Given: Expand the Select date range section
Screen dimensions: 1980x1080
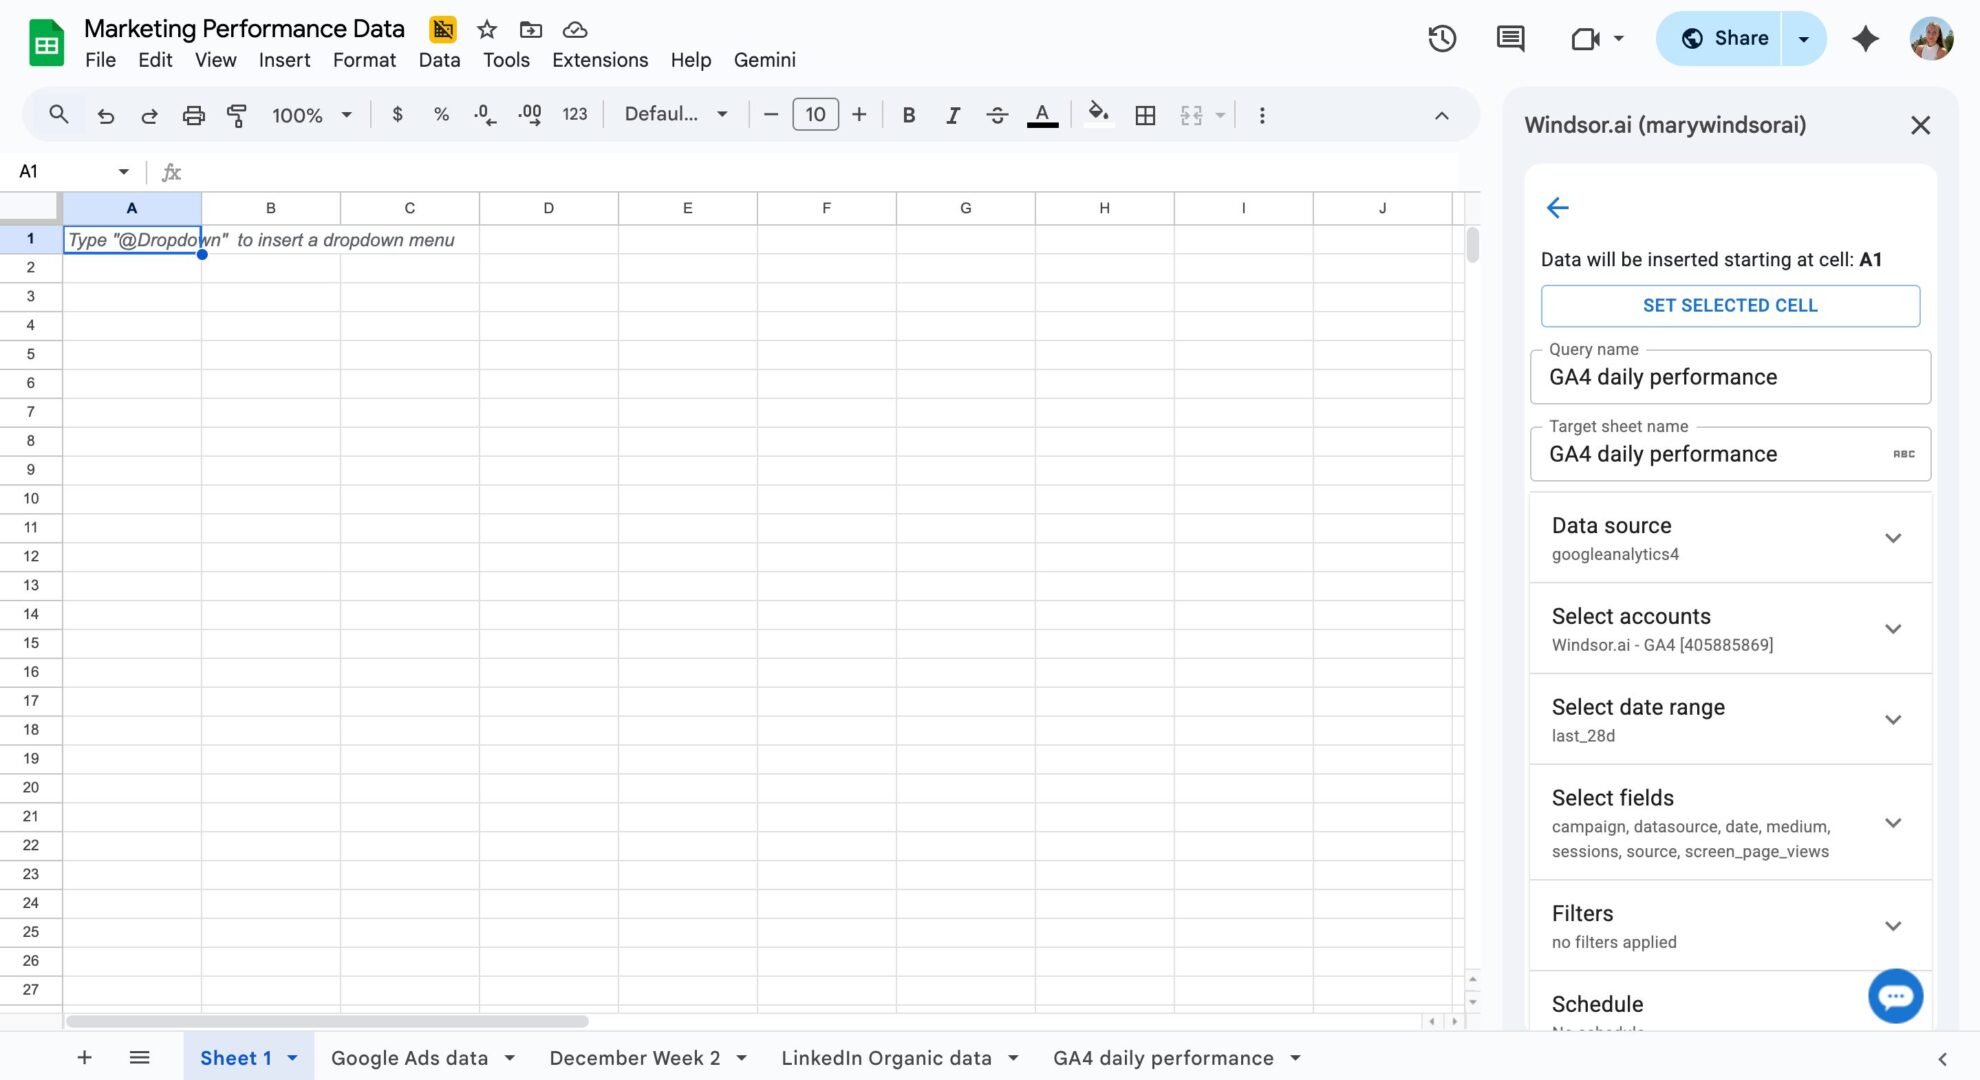Looking at the screenshot, I should pyautogui.click(x=1730, y=720).
